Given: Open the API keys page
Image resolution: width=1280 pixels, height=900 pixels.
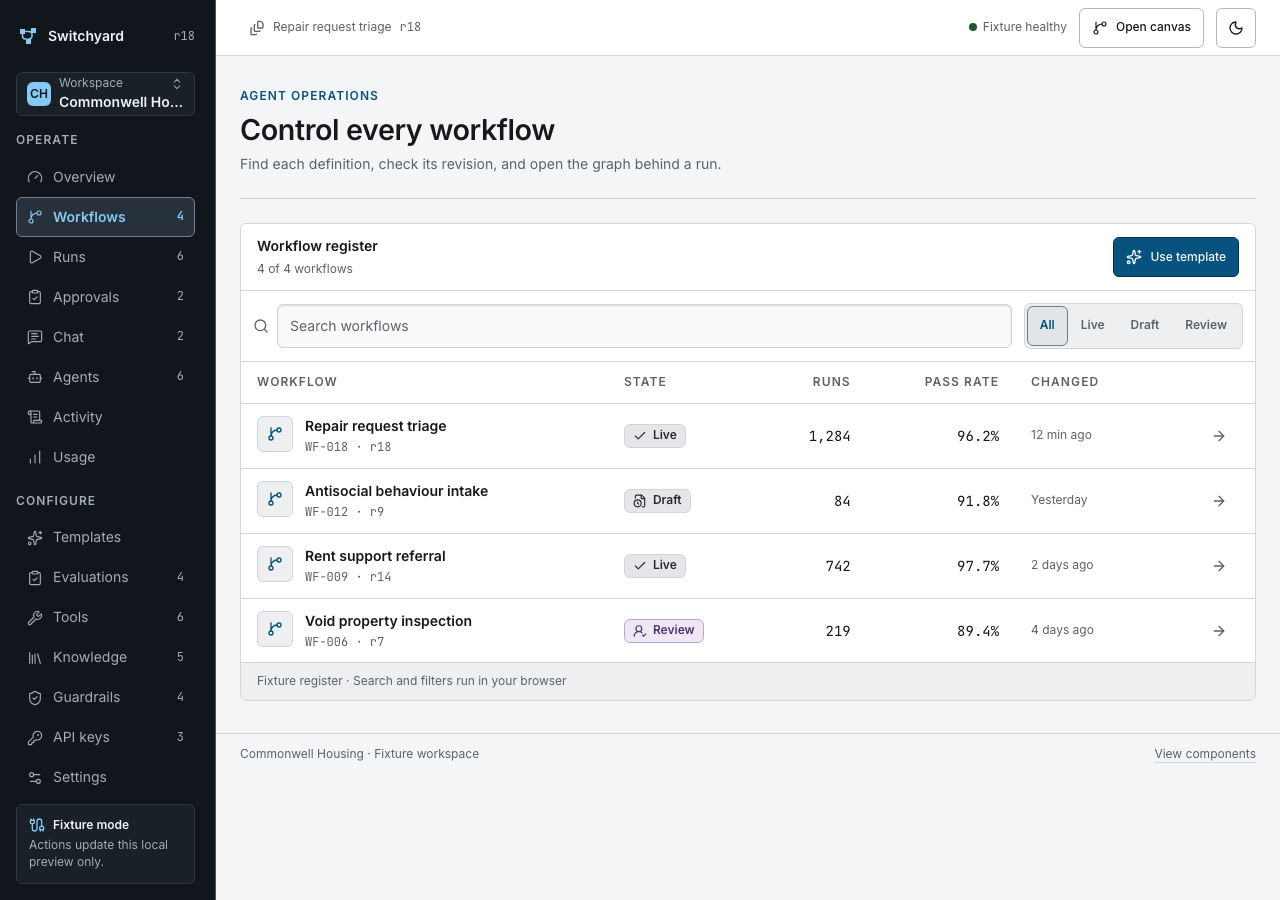Looking at the screenshot, I should 105,737.
